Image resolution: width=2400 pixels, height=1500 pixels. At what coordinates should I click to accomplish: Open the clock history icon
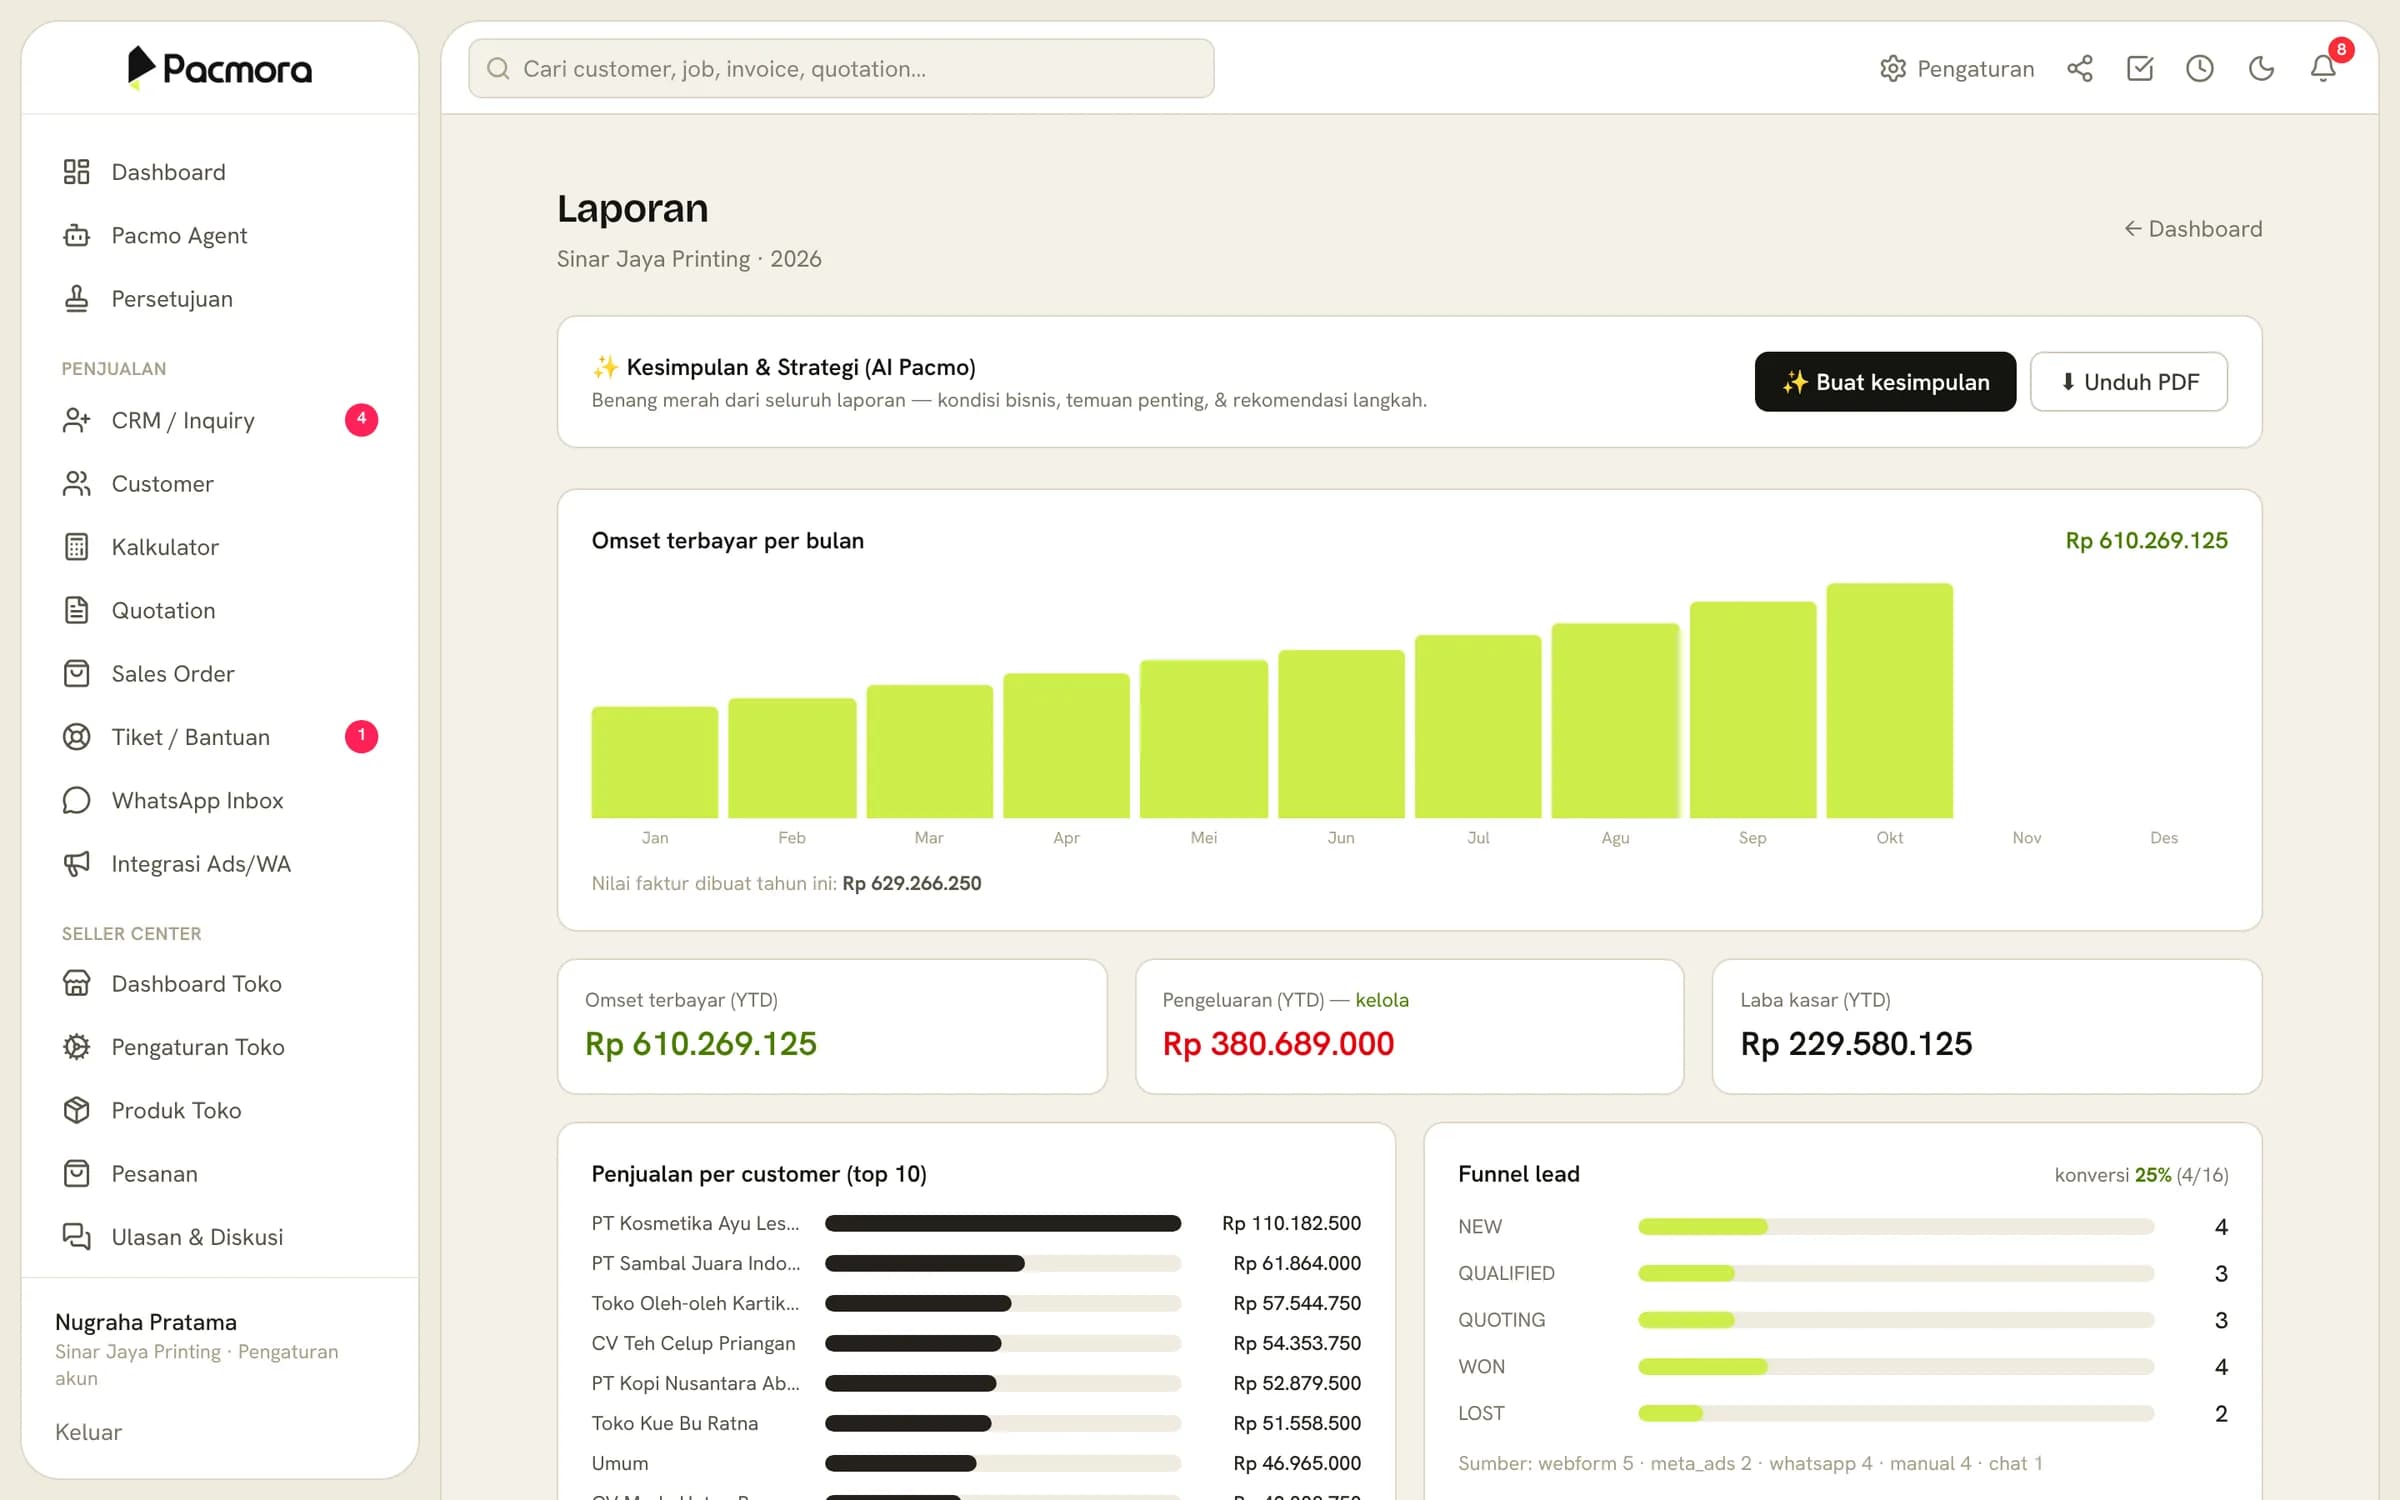pos(2200,68)
